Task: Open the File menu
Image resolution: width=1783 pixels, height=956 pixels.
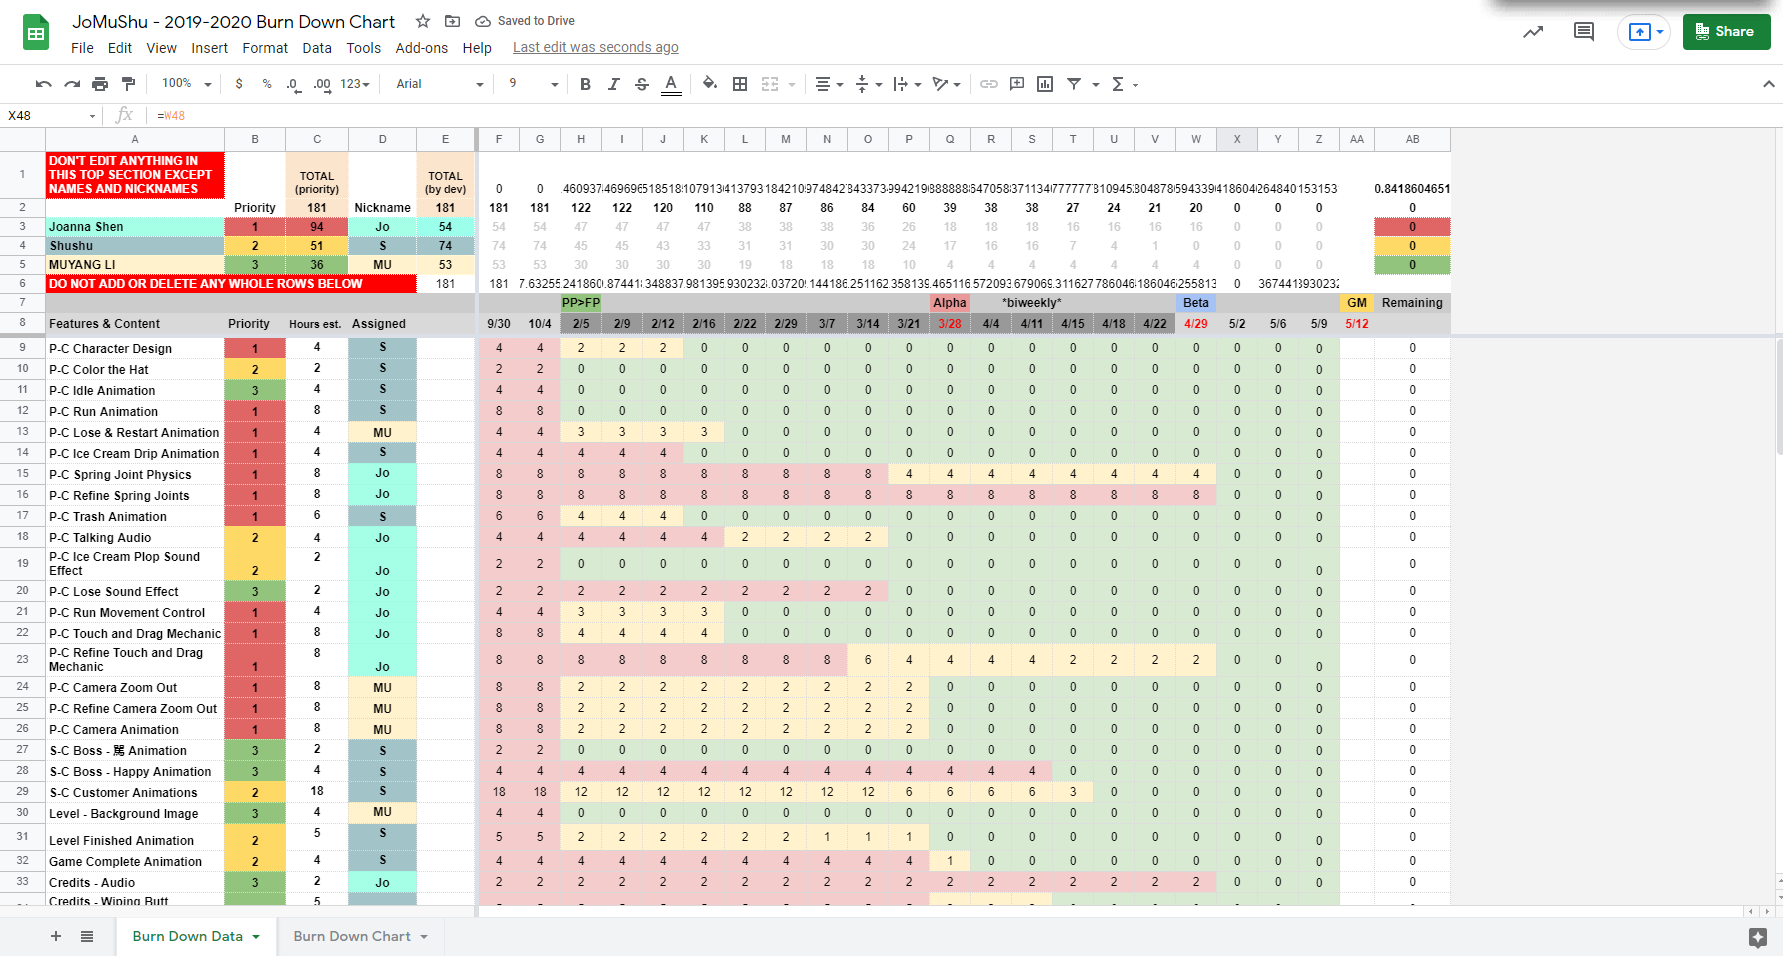Action: [82, 48]
